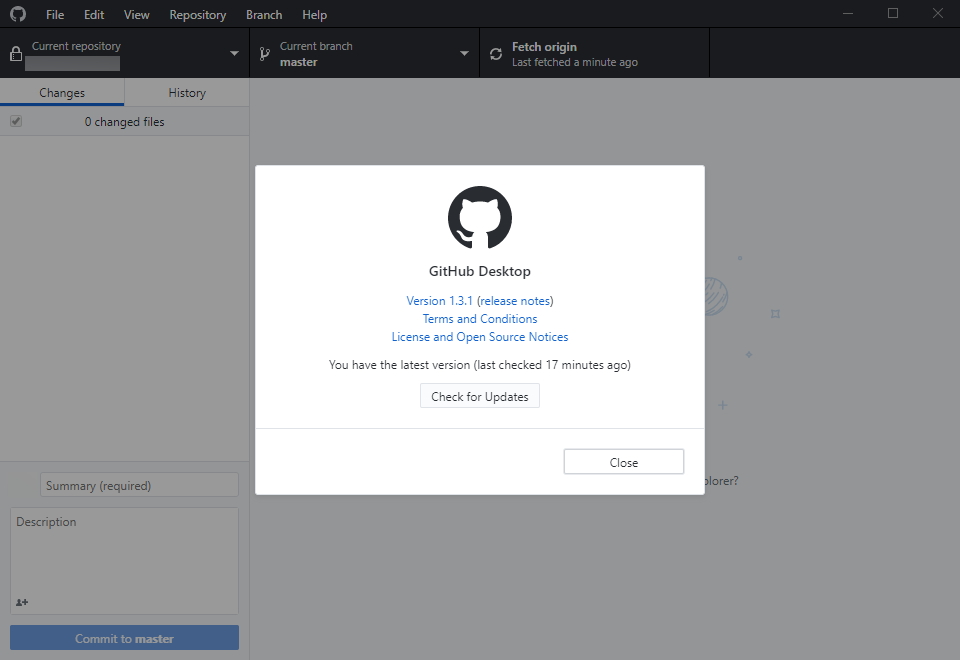Click the GitHub logo in the title bar
This screenshot has width=960, height=660.
[x=17, y=14]
